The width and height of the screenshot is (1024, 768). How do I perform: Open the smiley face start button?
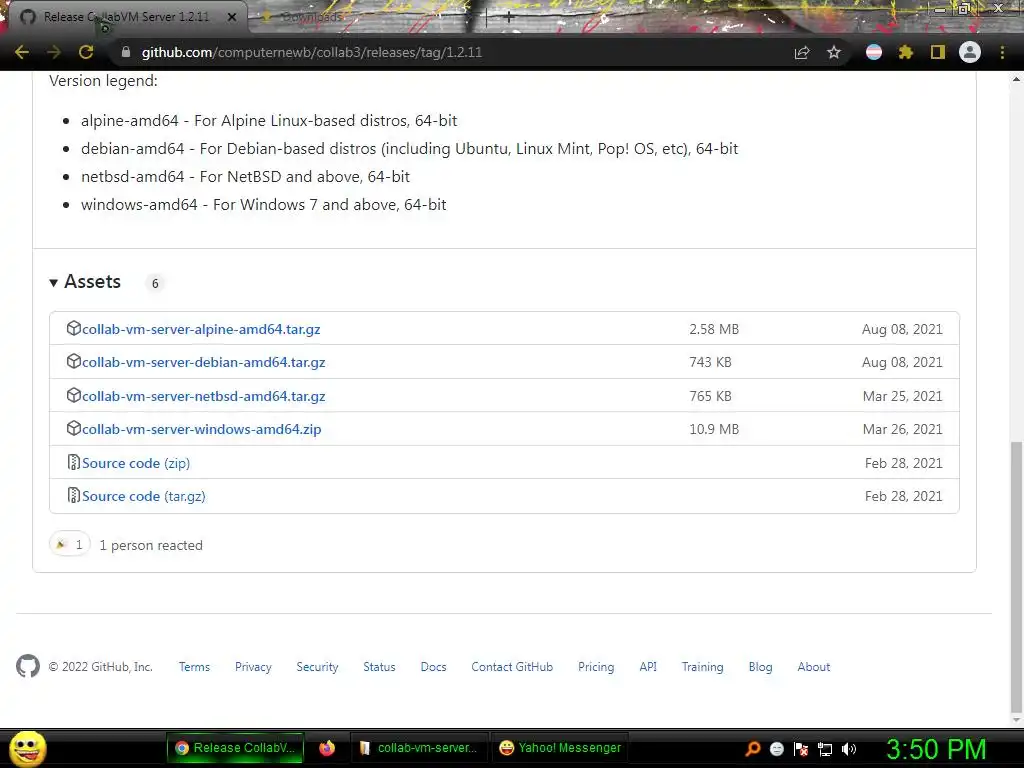[27, 749]
